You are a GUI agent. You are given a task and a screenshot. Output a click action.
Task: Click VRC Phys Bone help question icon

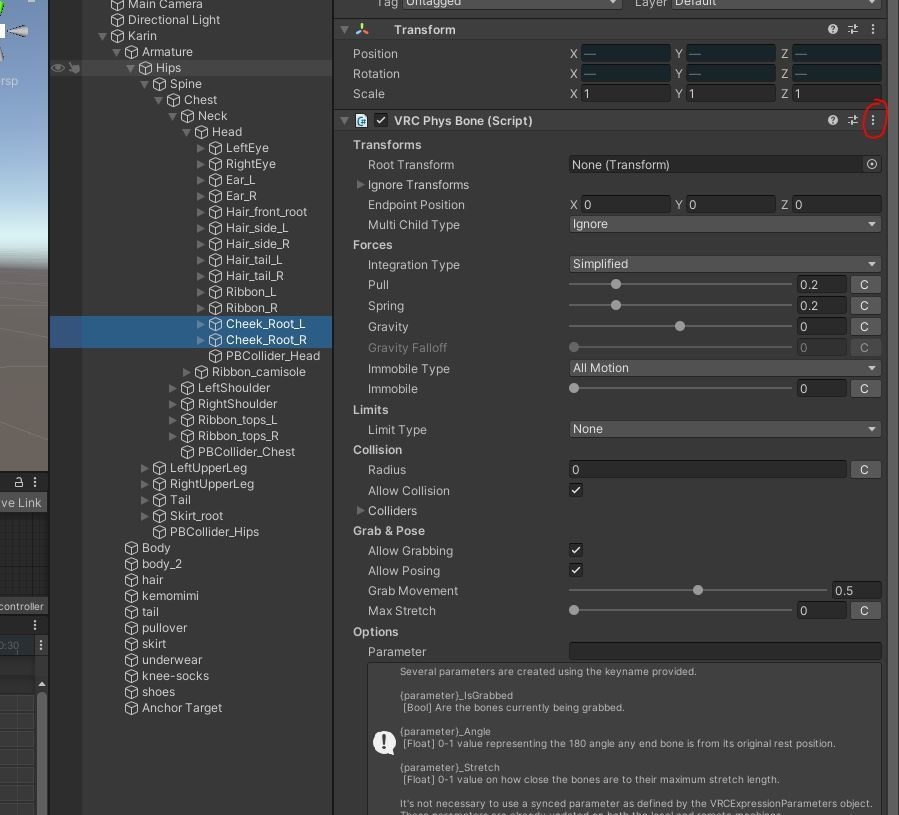coord(832,120)
